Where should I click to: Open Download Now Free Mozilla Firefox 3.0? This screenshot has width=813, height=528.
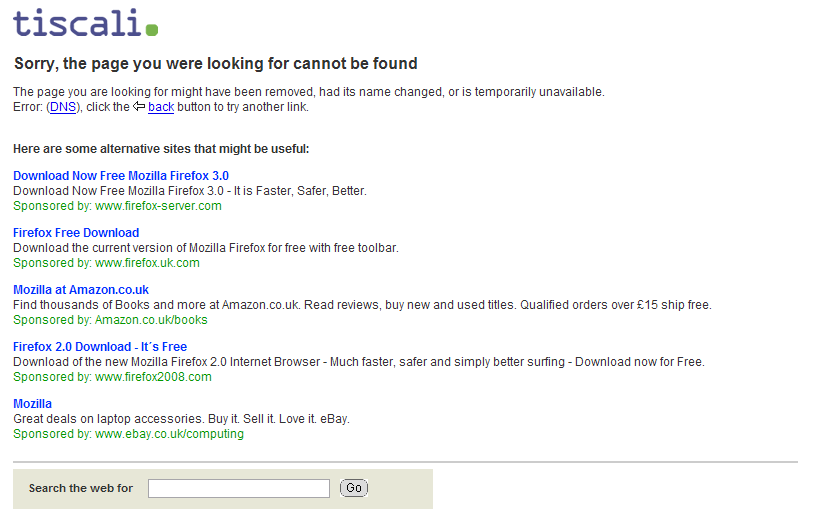pos(121,176)
